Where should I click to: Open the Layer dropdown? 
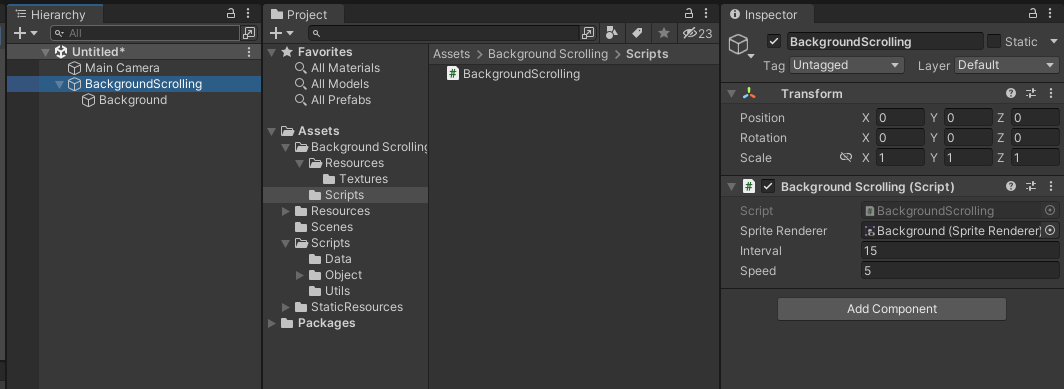tap(1006, 65)
